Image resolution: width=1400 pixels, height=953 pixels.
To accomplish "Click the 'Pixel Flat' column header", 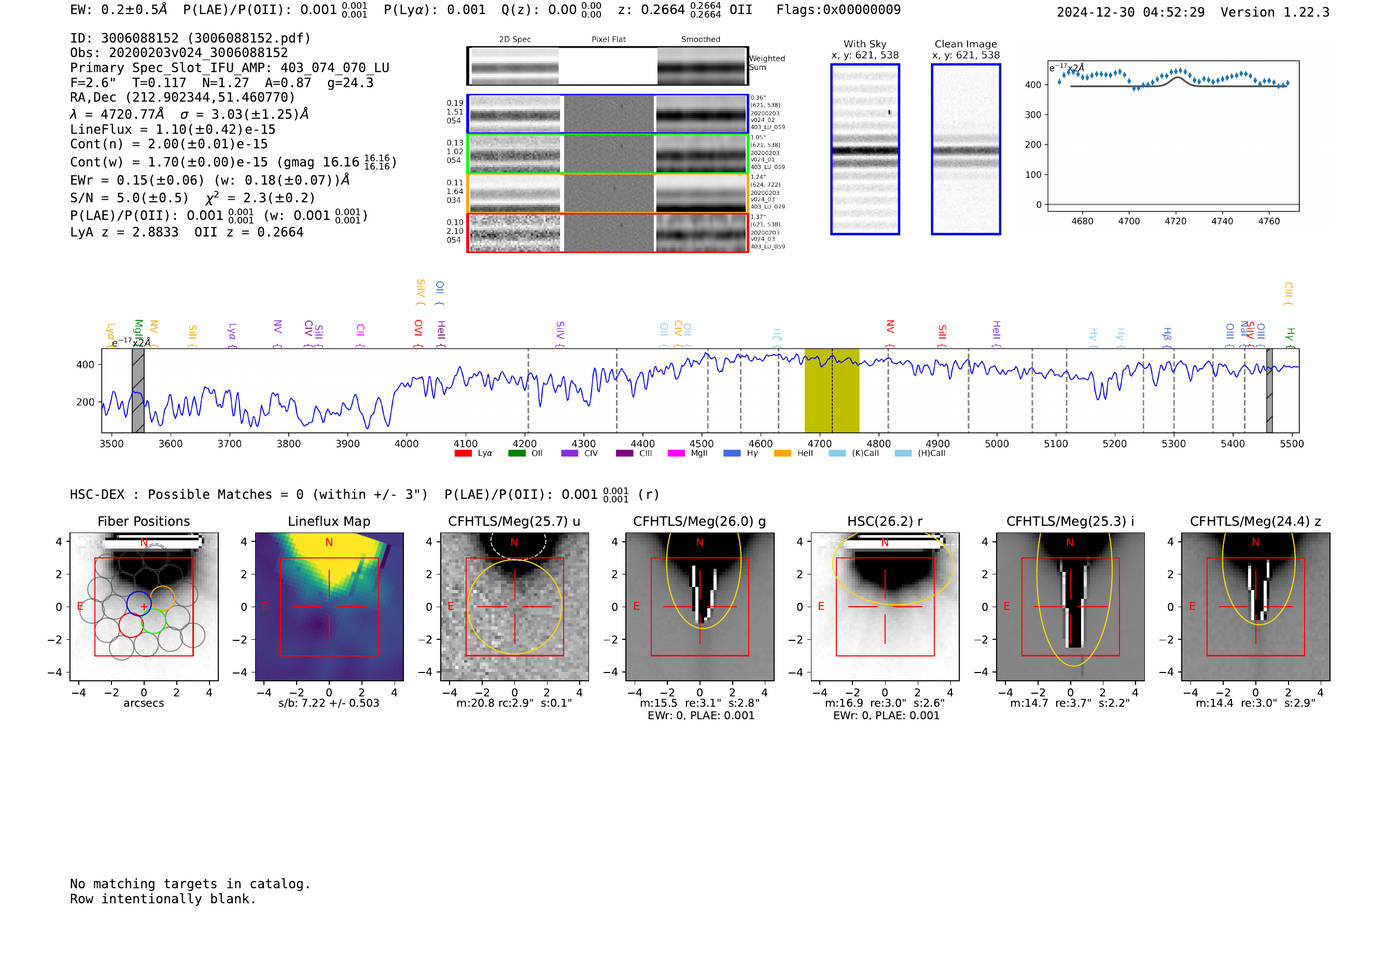I will [608, 40].
